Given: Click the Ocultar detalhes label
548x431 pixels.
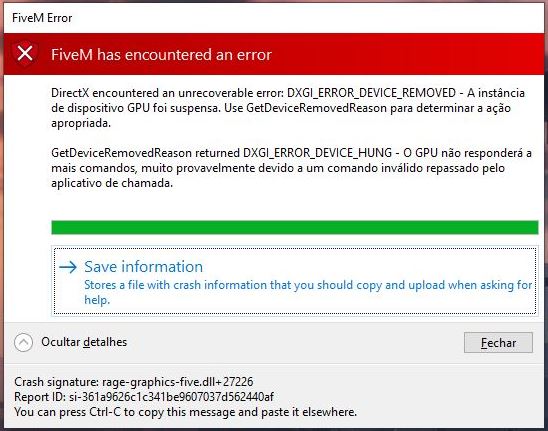Looking at the screenshot, I should pos(84,342).
